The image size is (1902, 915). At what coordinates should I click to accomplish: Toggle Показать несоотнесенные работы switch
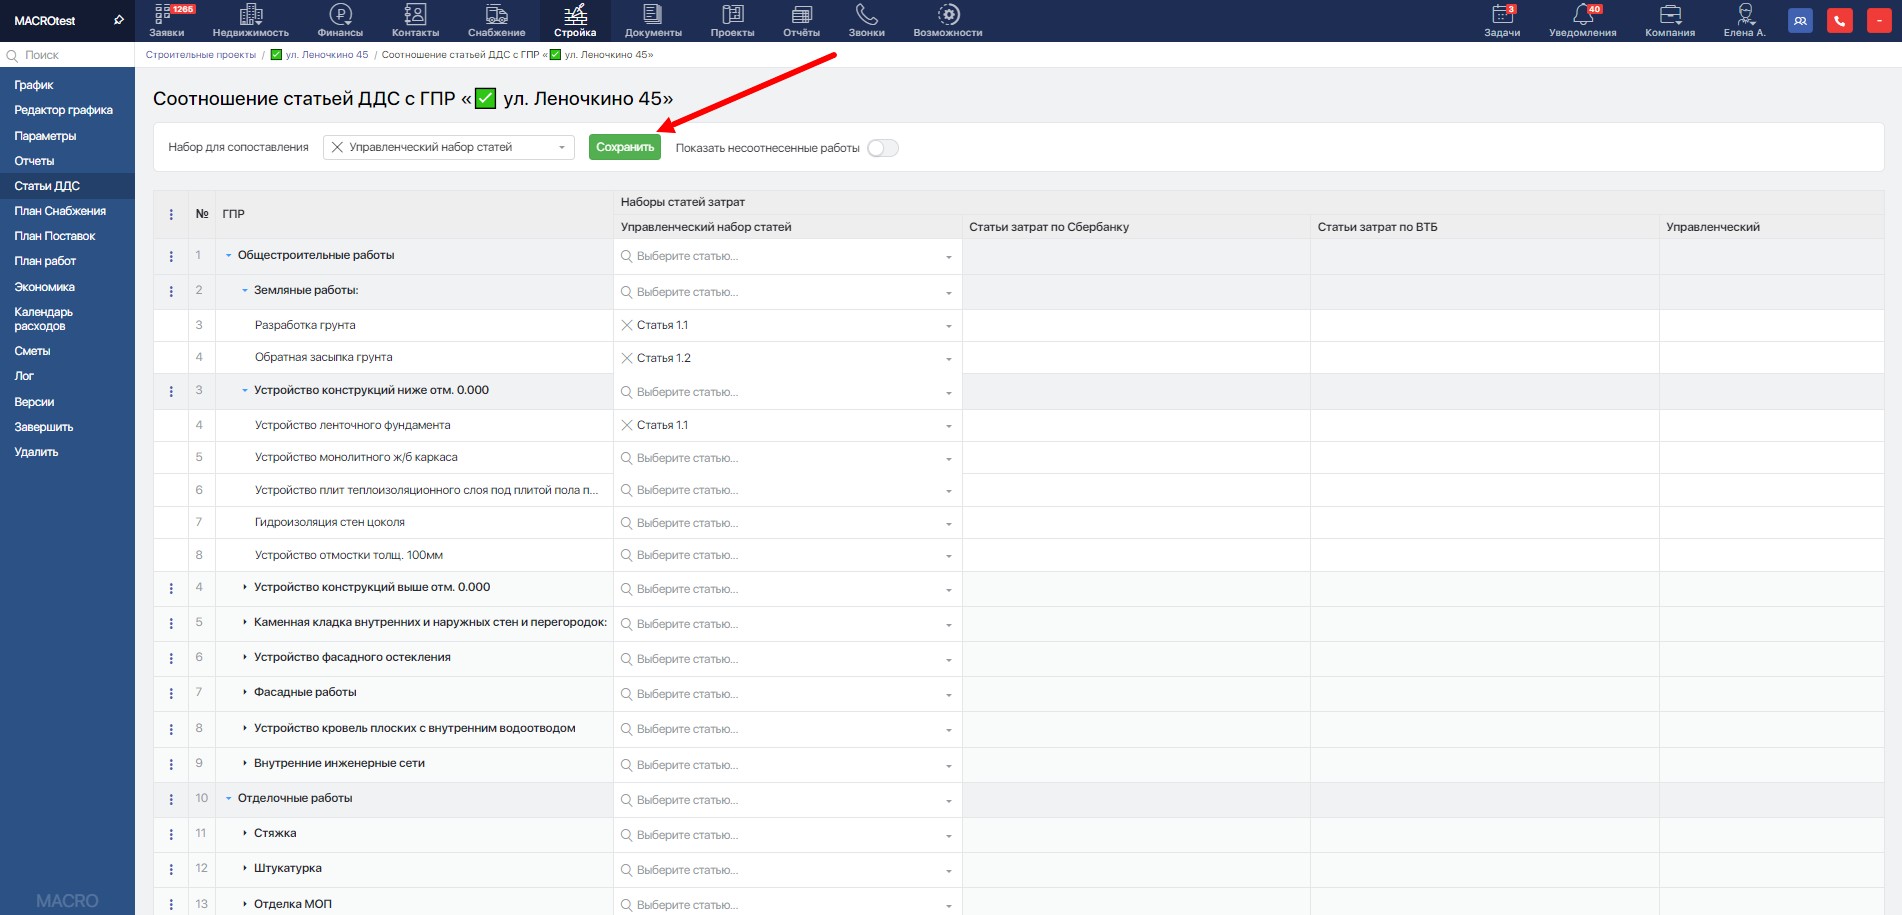coord(882,148)
